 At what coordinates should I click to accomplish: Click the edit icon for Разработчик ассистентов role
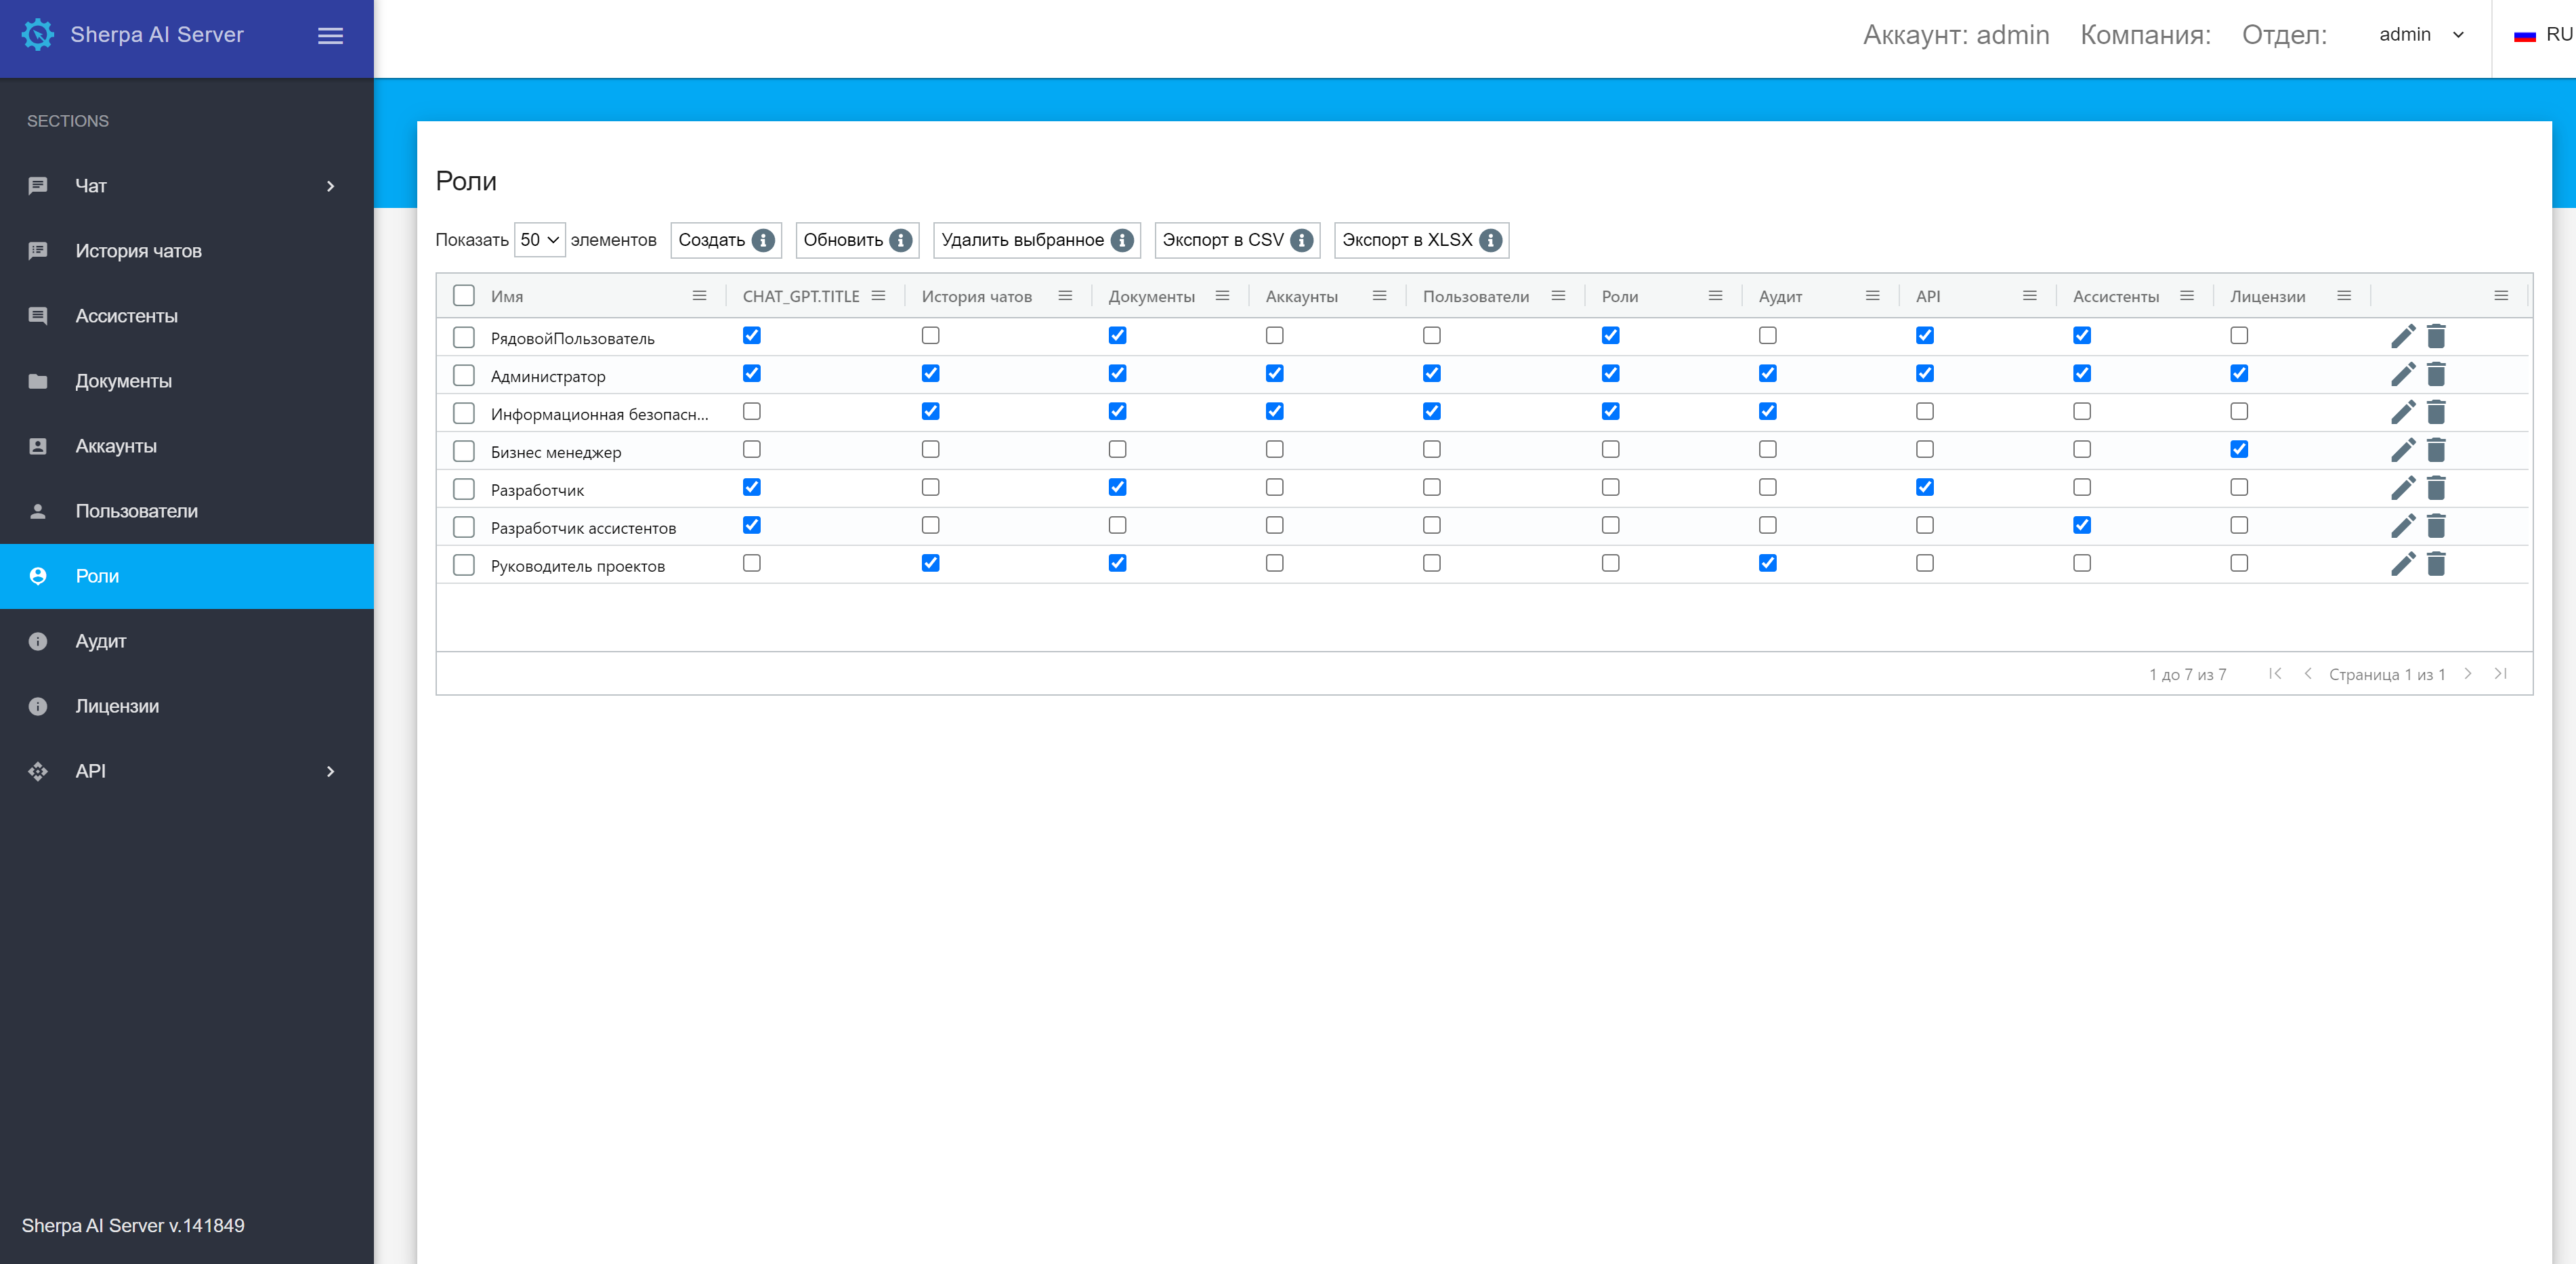(2402, 528)
